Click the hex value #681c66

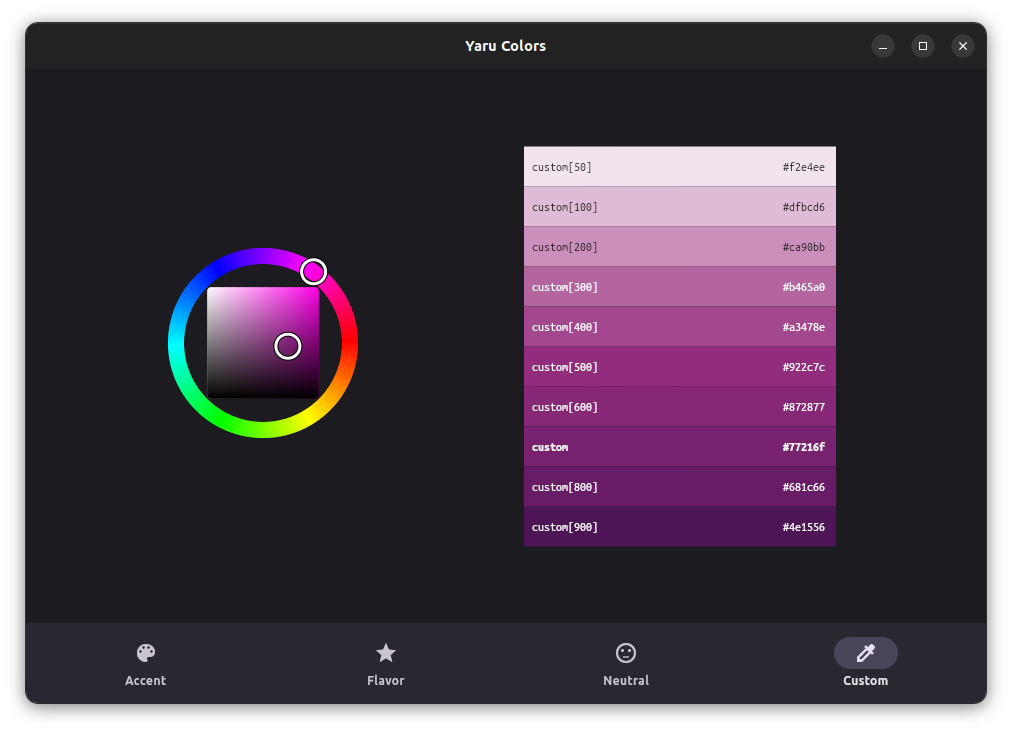coord(804,487)
